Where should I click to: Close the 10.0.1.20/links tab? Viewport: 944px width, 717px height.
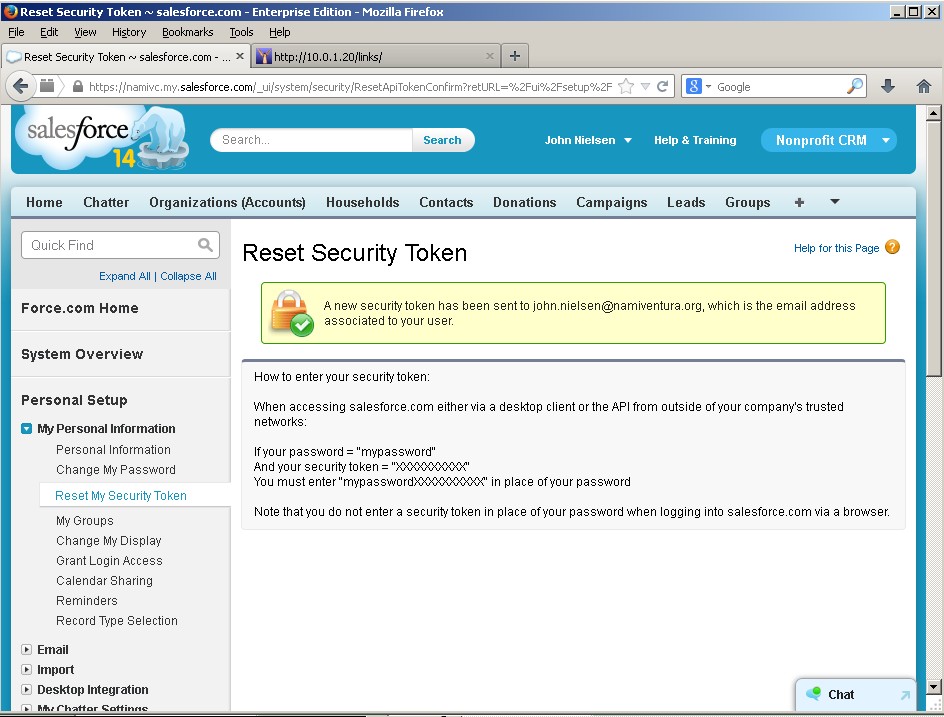click(x=489, y=56)
